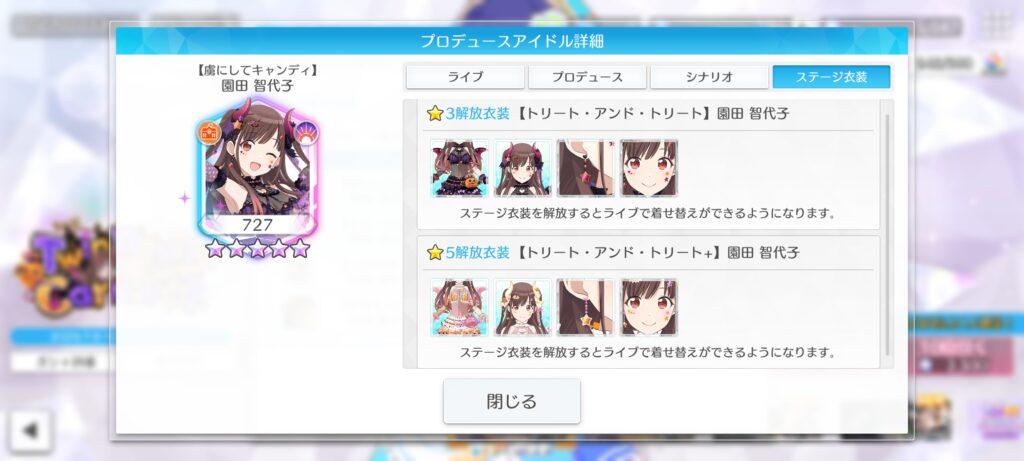Viewport: 1024px width, 461px height.
Task: Open the ライブ tab
Action: [x=465, y=76]
